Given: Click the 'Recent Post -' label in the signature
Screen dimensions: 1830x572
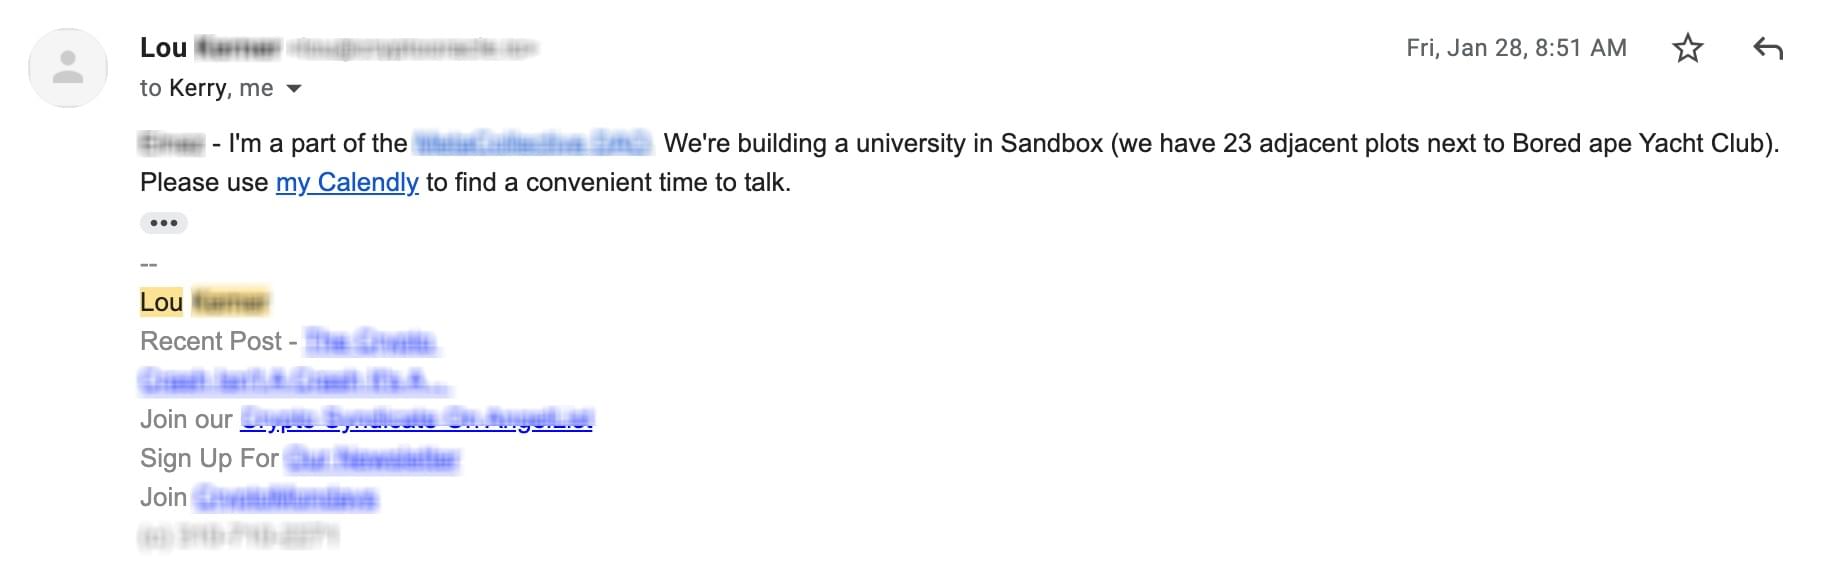Looking at the screenshot, I should click(x=218, y=341).
